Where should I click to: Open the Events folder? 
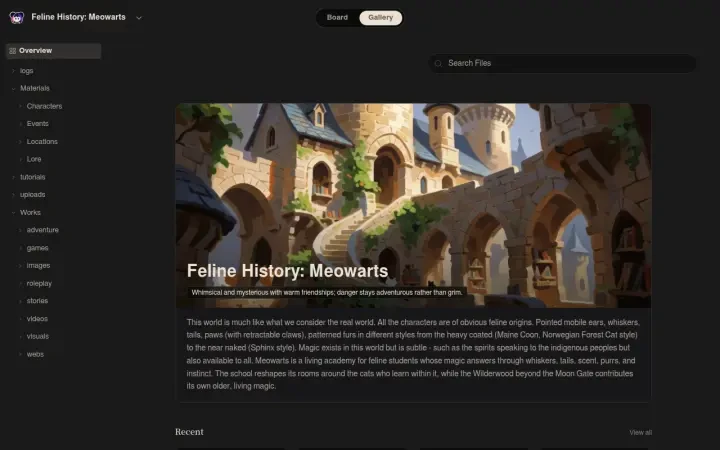coord(38,124)
